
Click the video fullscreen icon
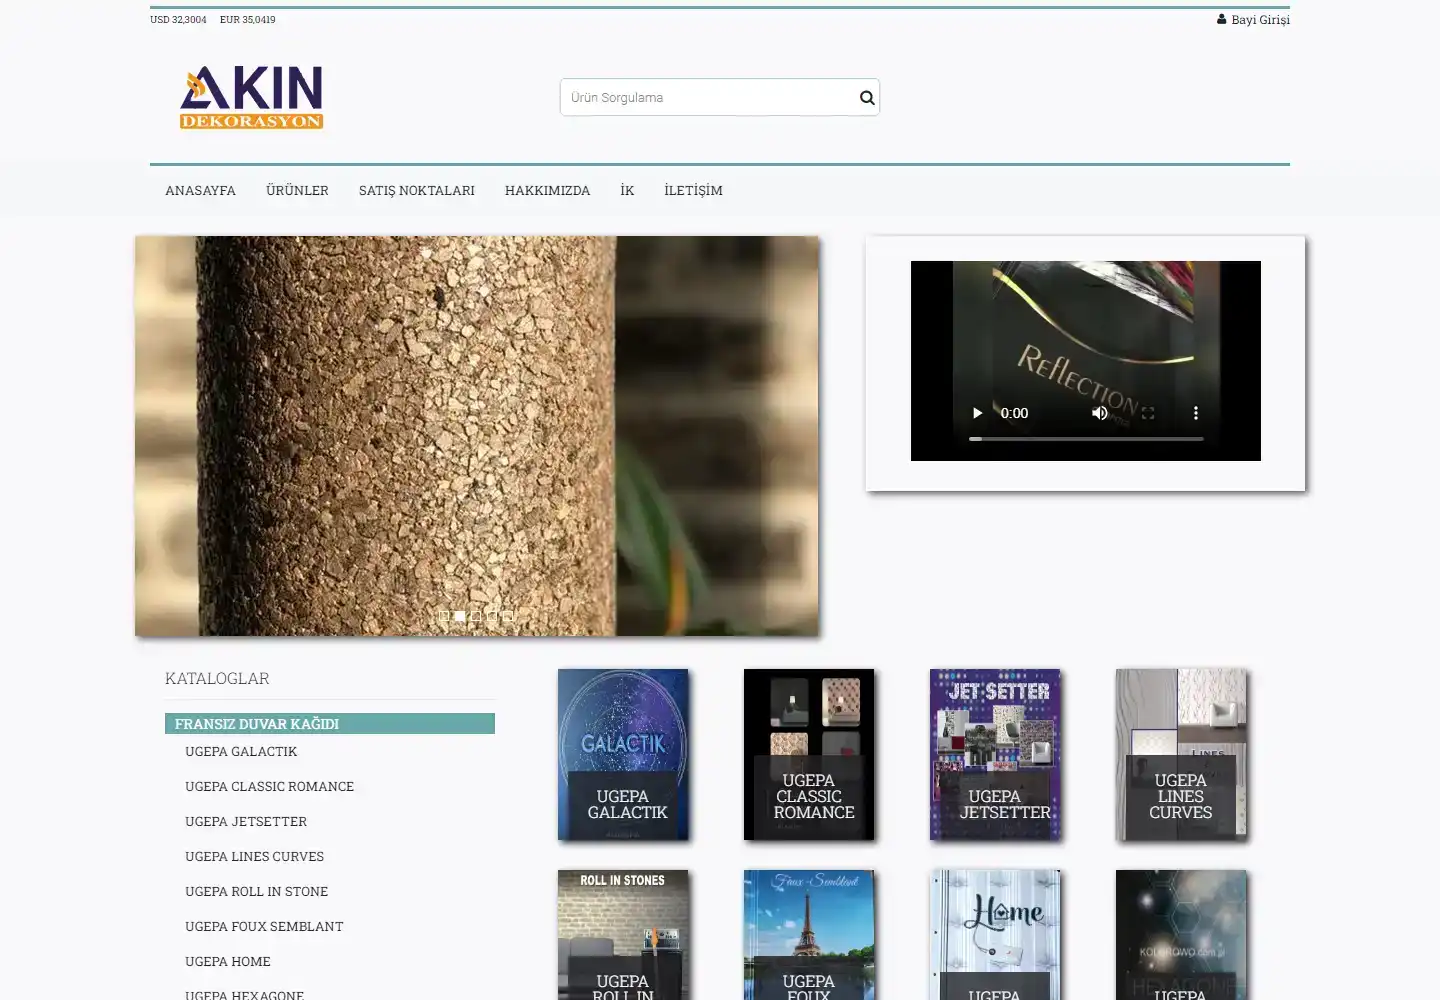click(x=1148, y=413)
